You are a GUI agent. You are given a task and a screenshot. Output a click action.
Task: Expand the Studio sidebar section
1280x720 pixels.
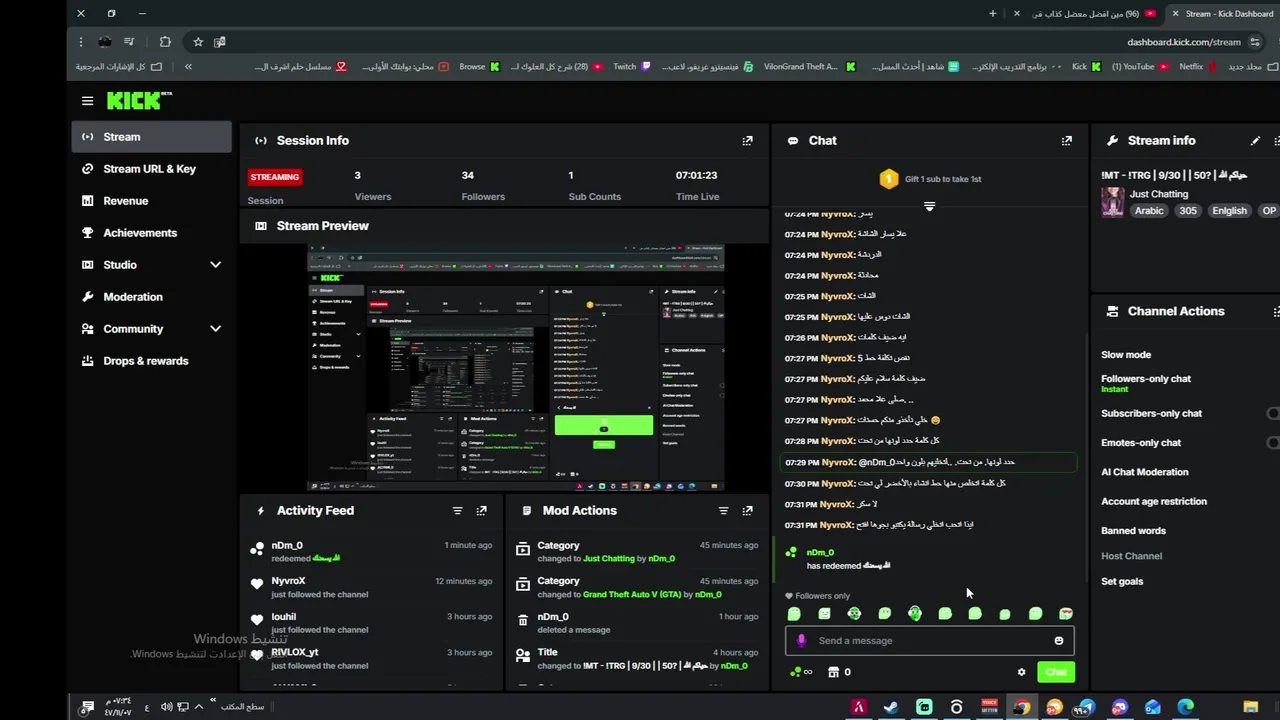tap(215, 265)
